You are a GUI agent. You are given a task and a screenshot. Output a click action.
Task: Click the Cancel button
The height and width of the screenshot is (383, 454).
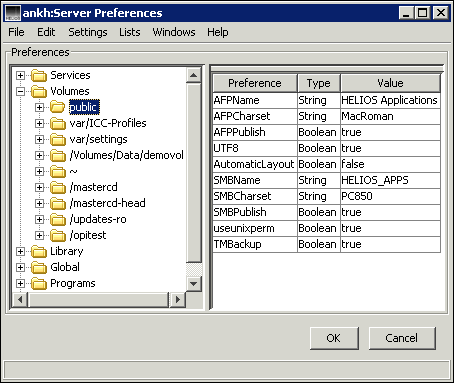coord(402,338)
